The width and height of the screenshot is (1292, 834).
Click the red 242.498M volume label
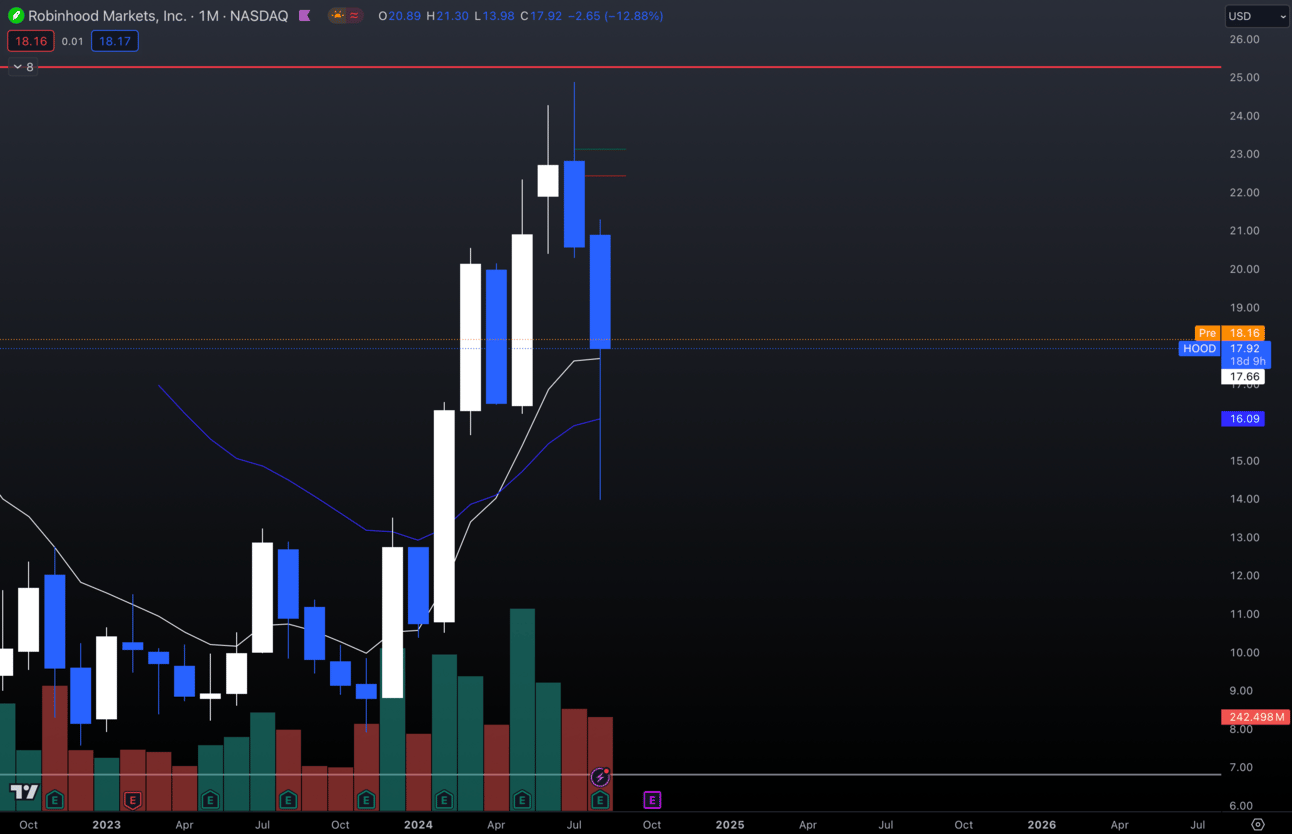1256,717
